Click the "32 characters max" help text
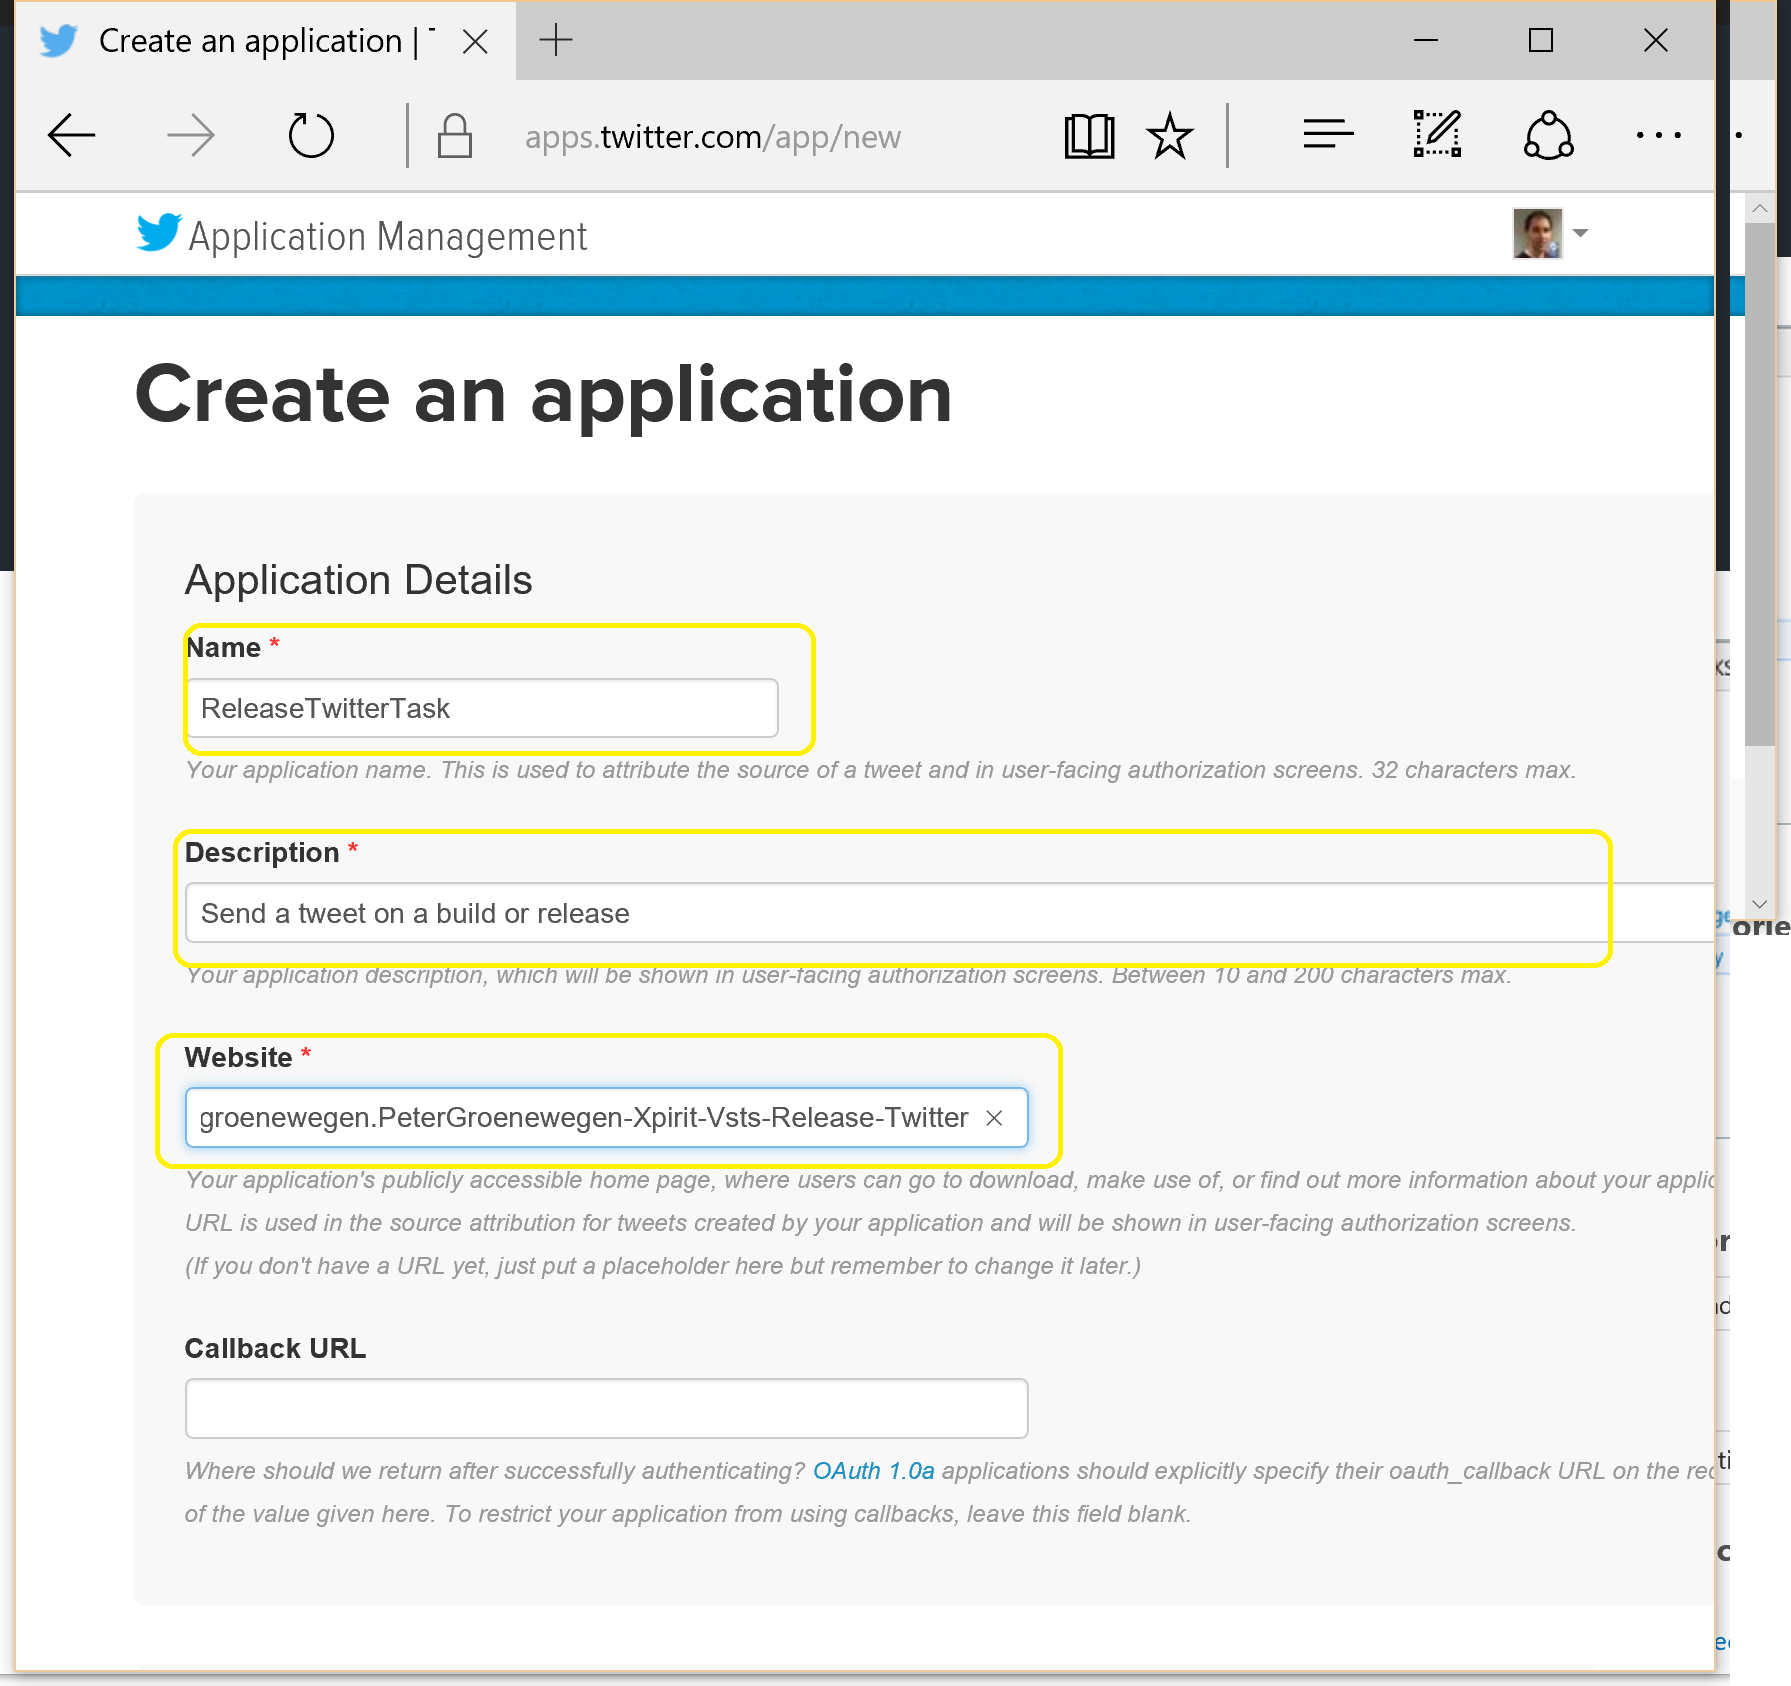1791x1686 pixels. 1473,770
